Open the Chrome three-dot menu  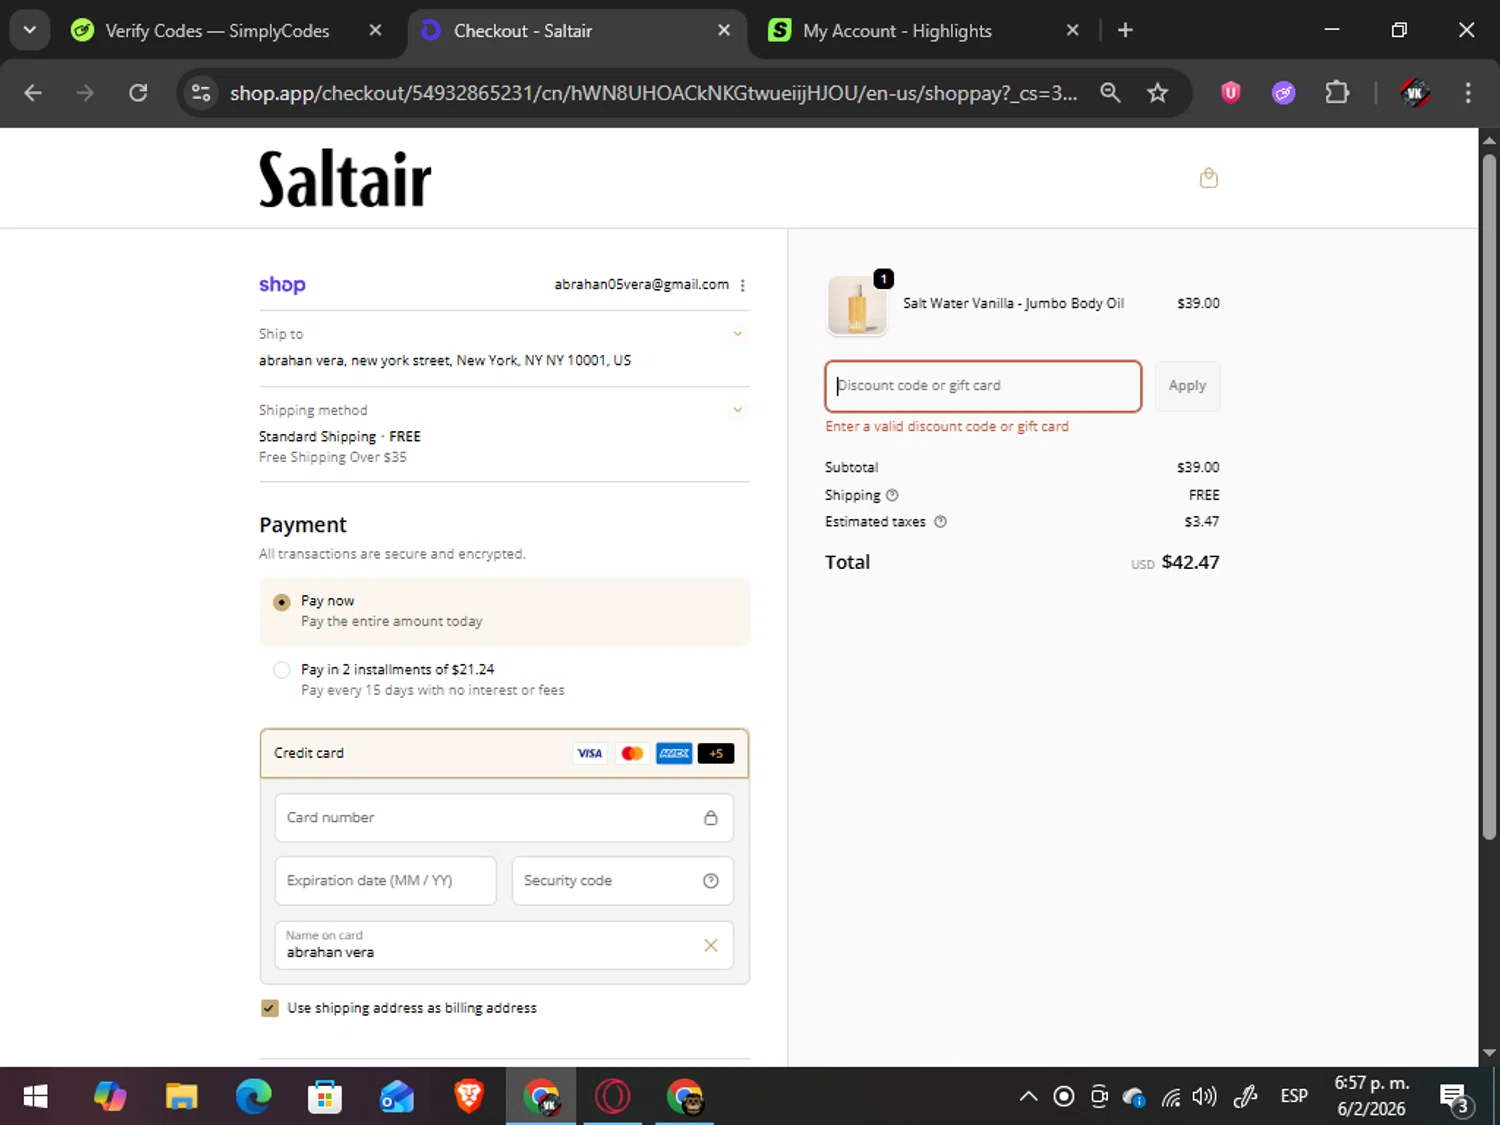(x=1467, y=93)
